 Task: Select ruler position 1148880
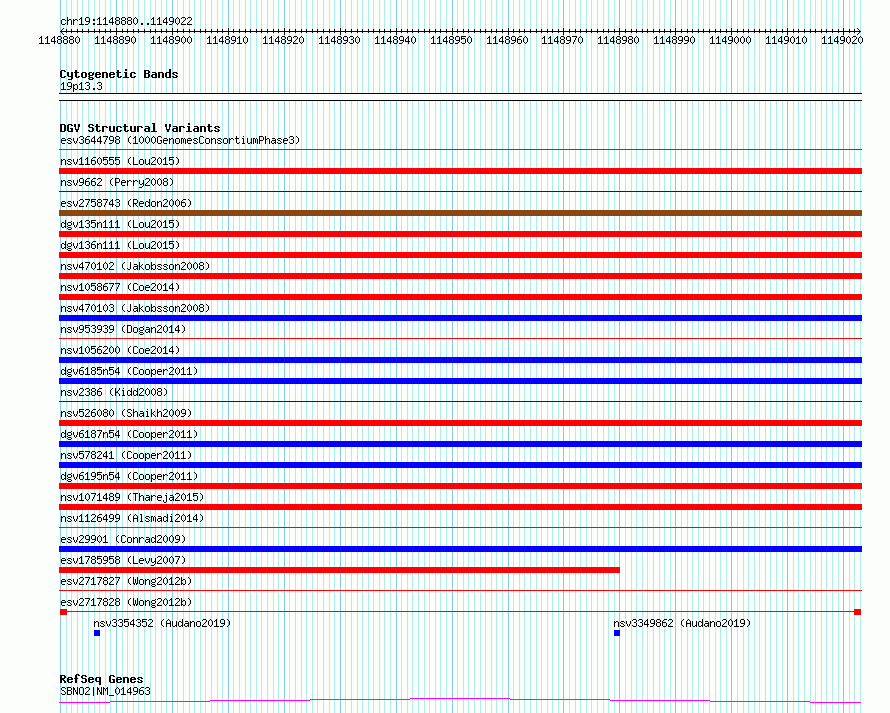tap(59, 40)
